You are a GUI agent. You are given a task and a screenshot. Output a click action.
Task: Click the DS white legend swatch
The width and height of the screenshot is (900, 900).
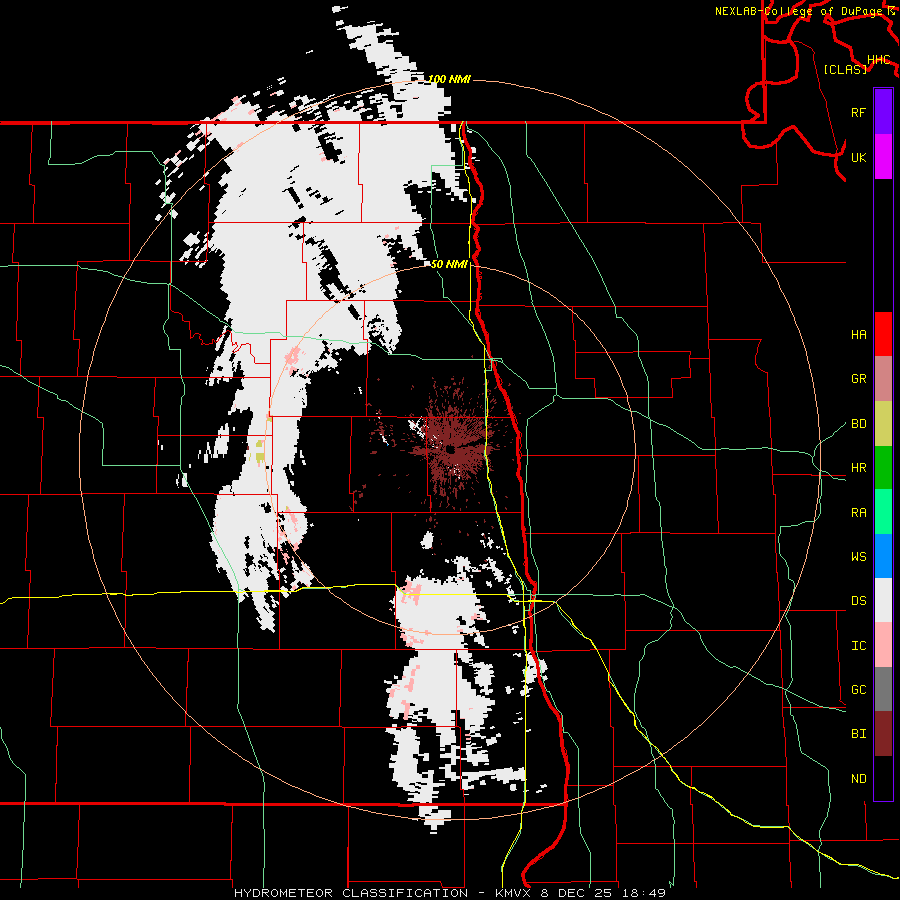click(883, 600)
